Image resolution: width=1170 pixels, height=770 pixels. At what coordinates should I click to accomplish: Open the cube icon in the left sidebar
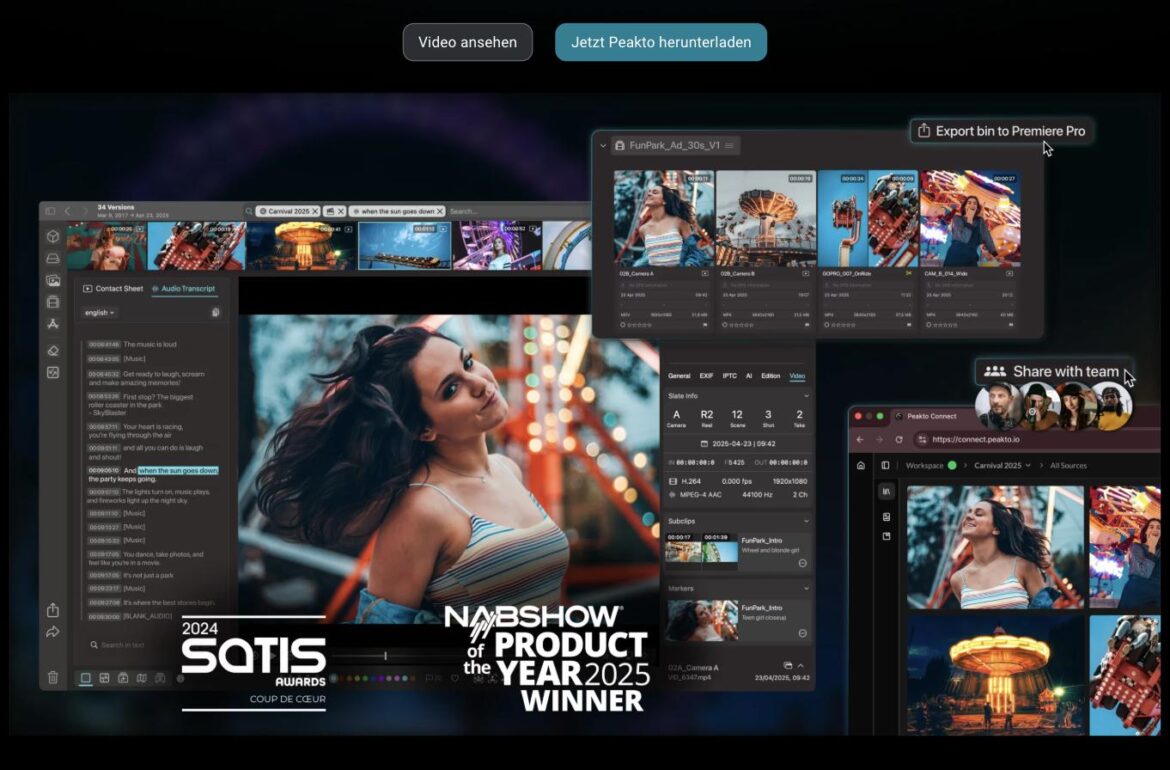click(x=53, y=237)
